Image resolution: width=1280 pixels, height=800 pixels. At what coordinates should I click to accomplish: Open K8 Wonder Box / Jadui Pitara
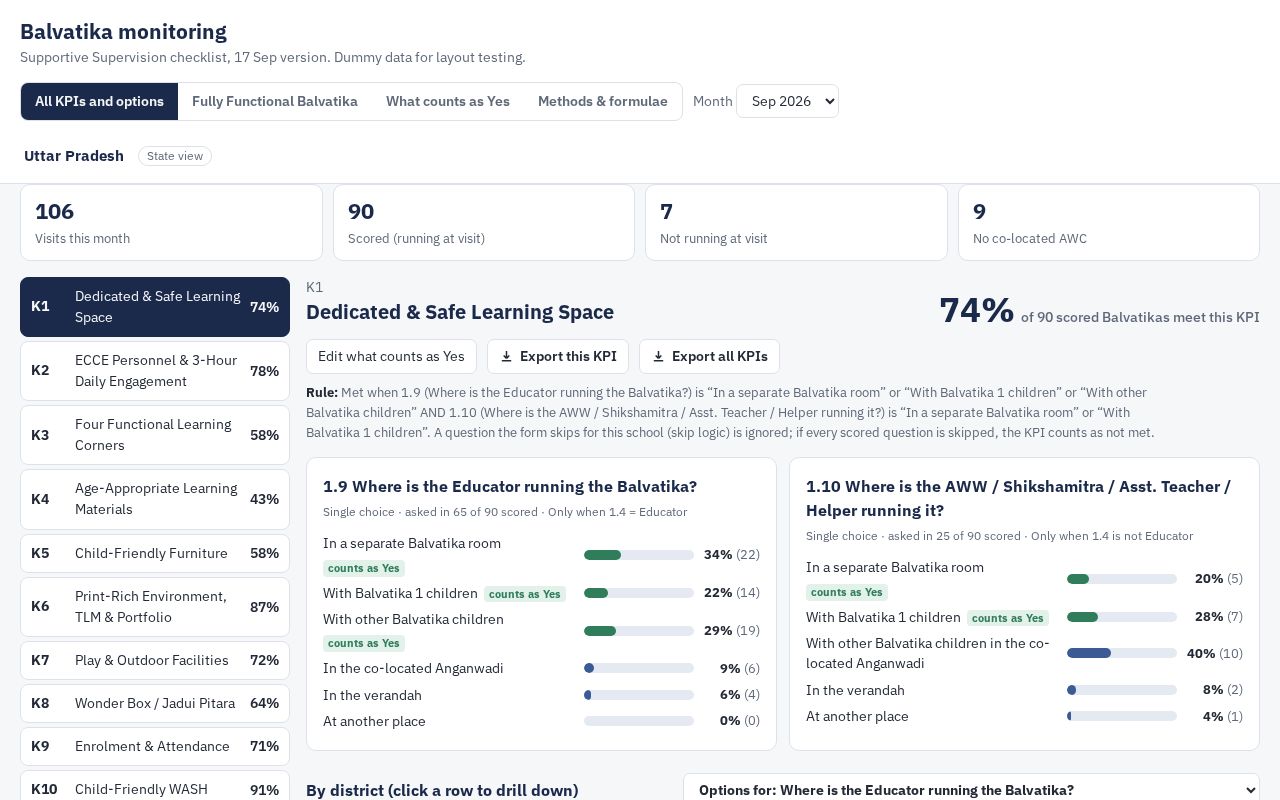coord(155,704)
